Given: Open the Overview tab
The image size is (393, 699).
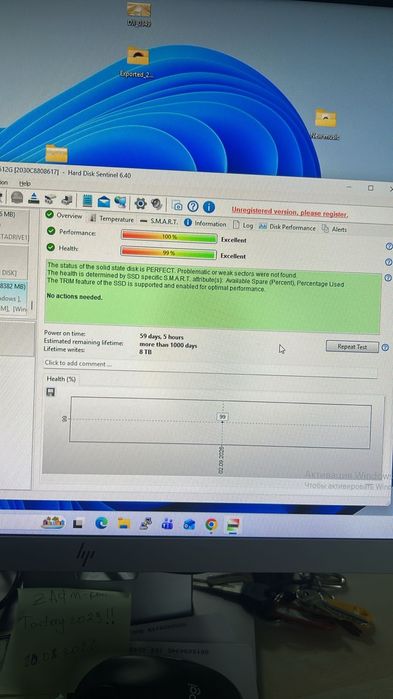Looking at the screenshot, I should click(64, 215).
